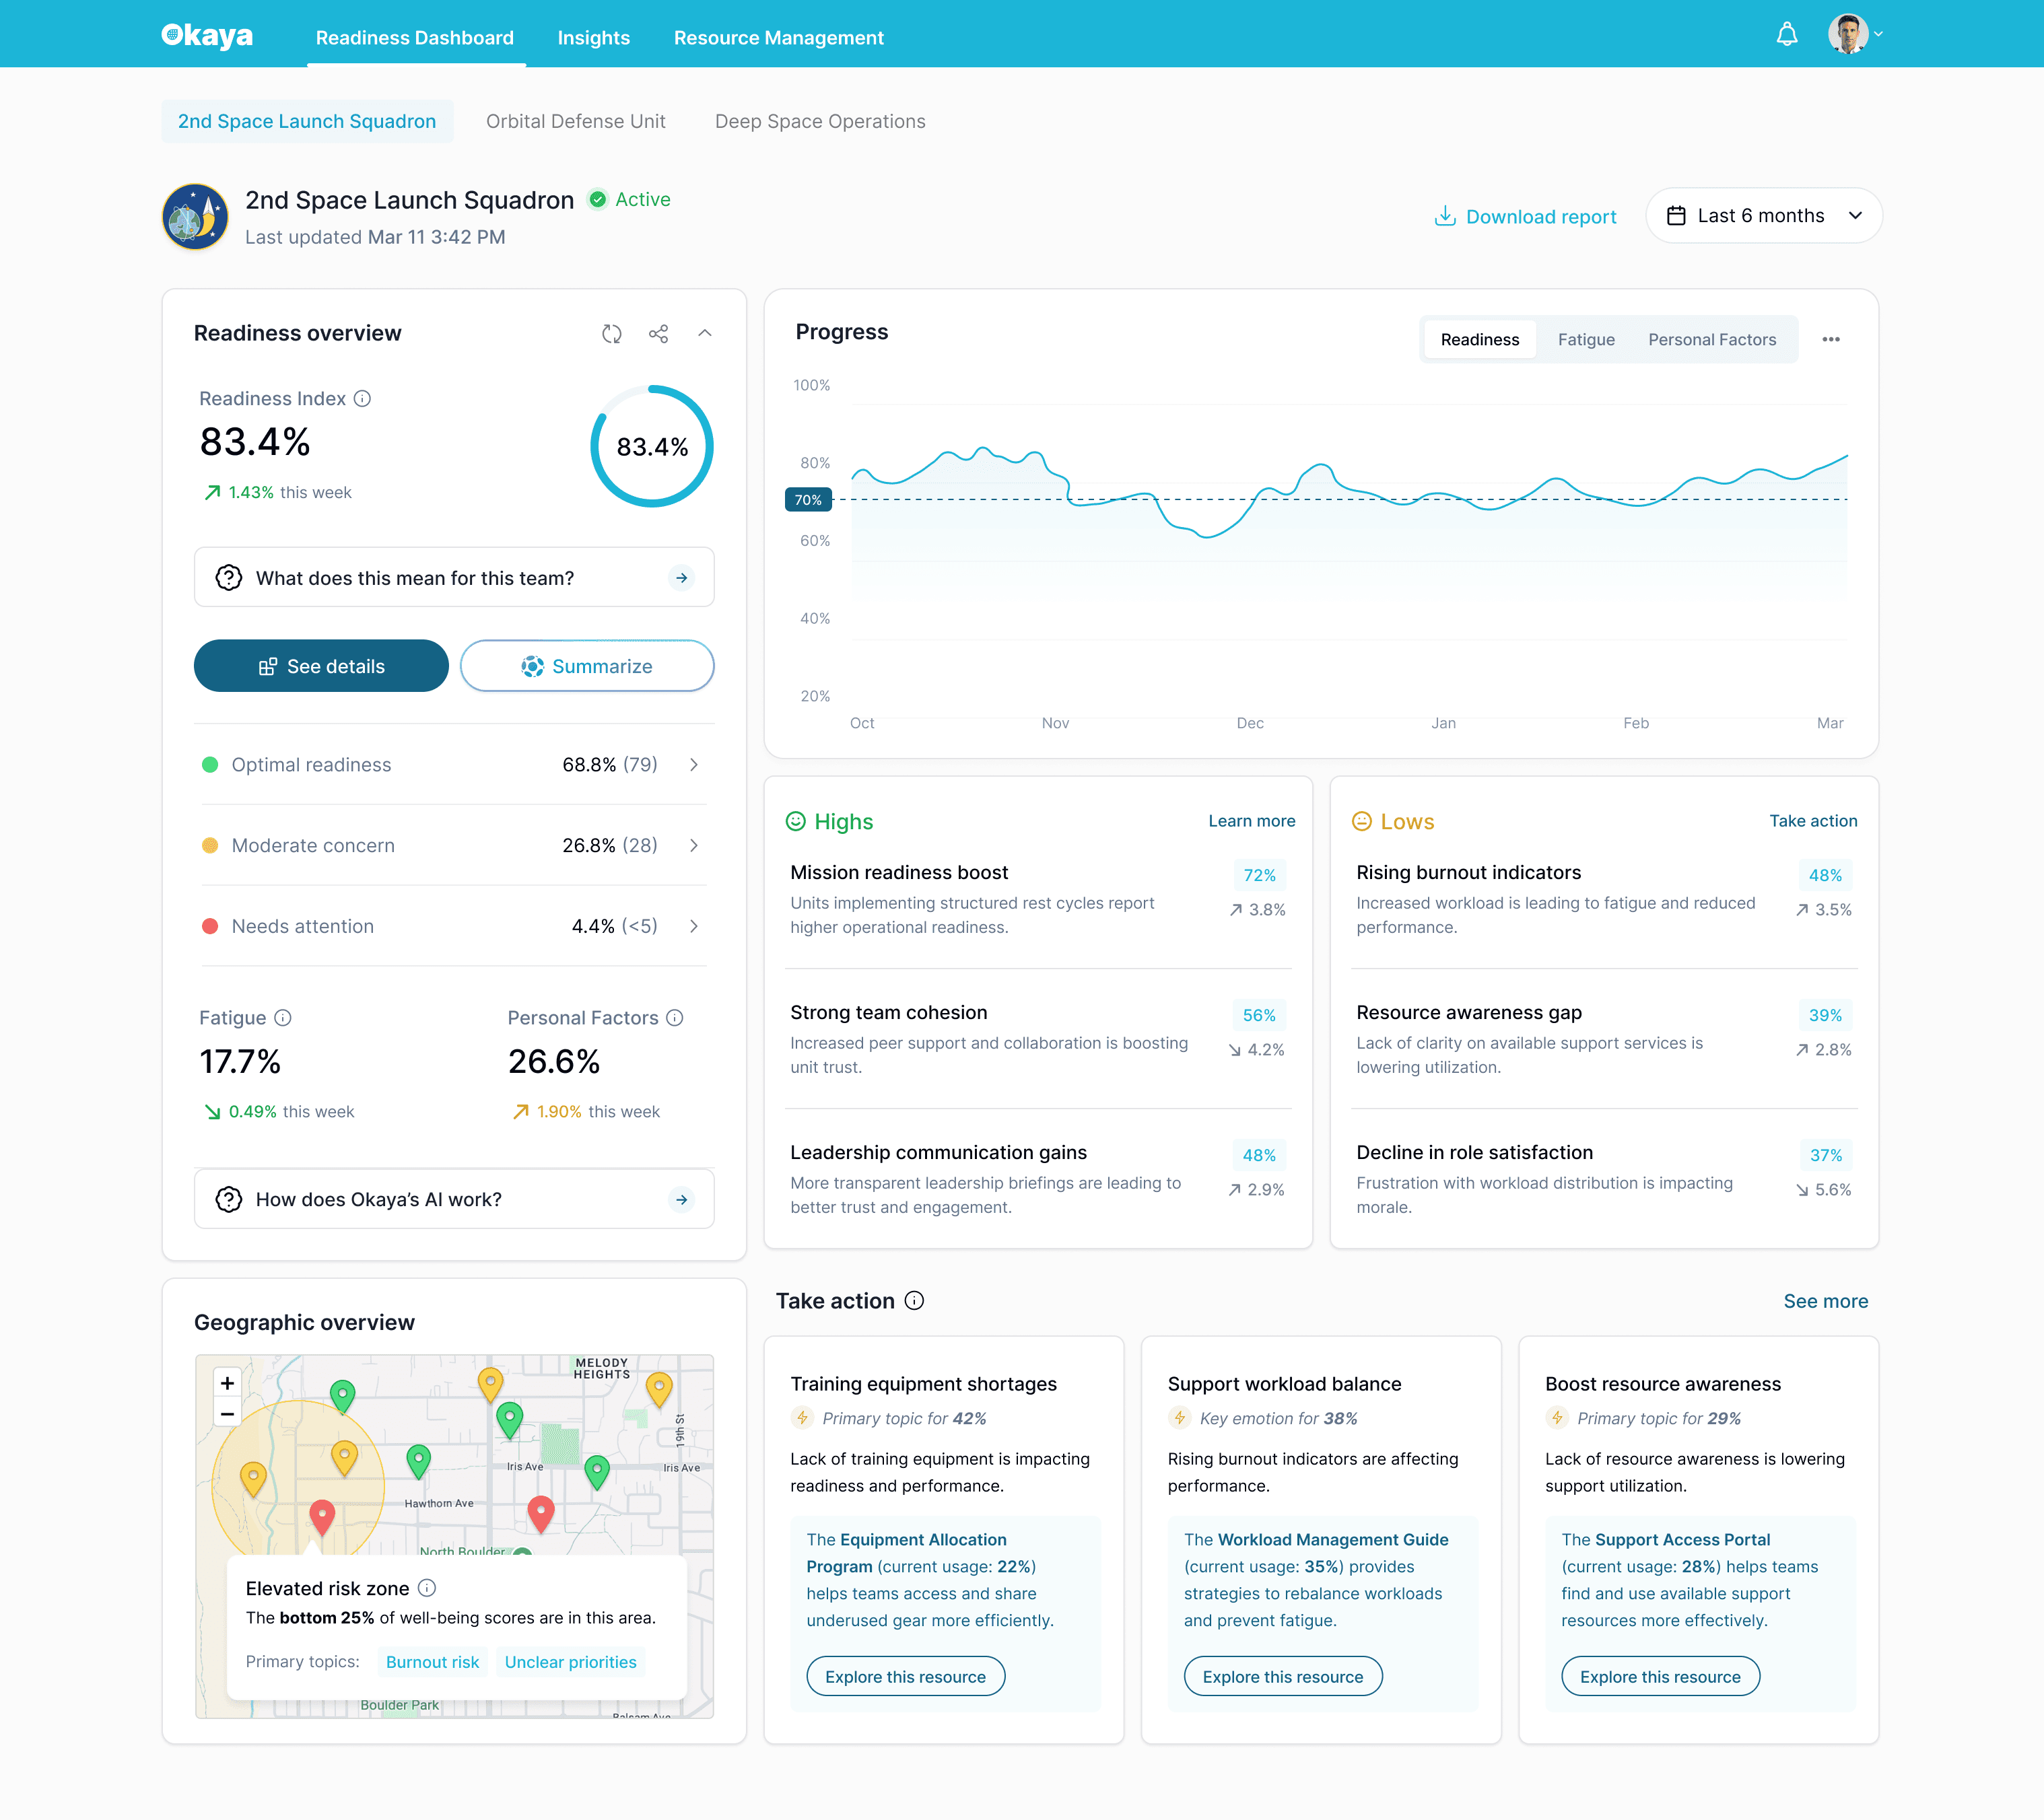Open the Insights navigation tab
This screenshot has height=1820, width=2044.
point(593,37)
